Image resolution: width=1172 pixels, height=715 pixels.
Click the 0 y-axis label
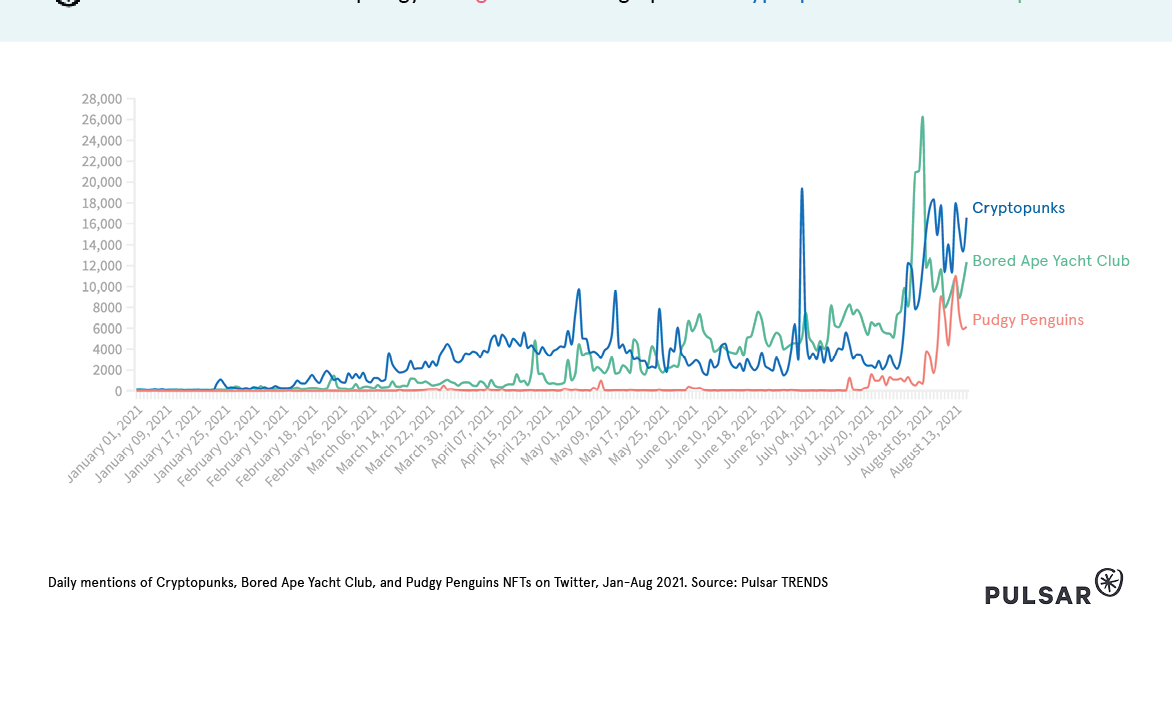(x=117, y=391)
